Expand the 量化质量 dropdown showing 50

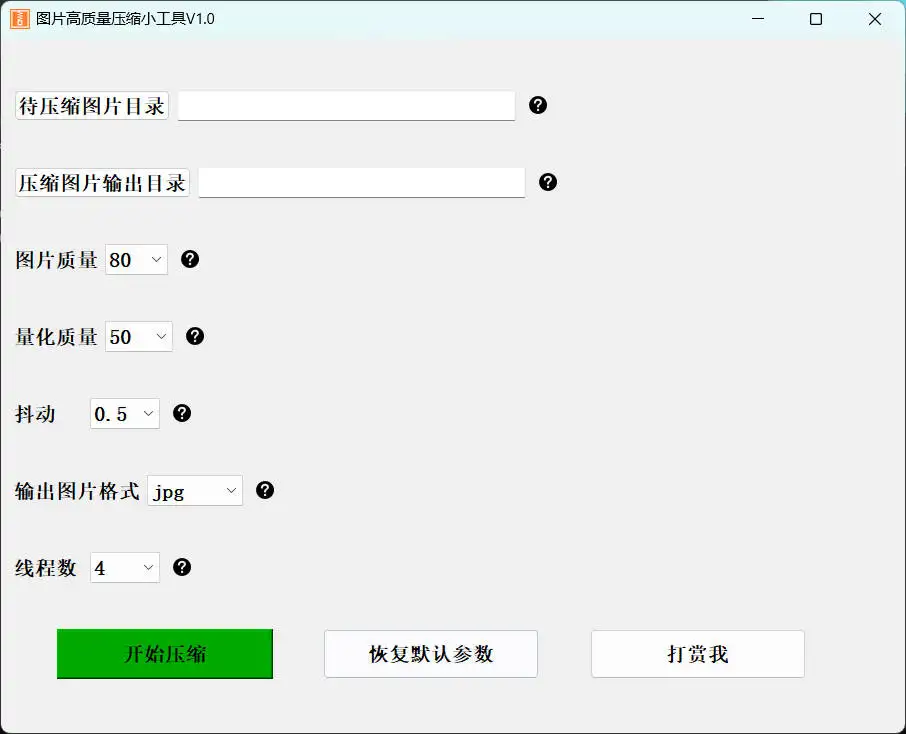(139, 336)
